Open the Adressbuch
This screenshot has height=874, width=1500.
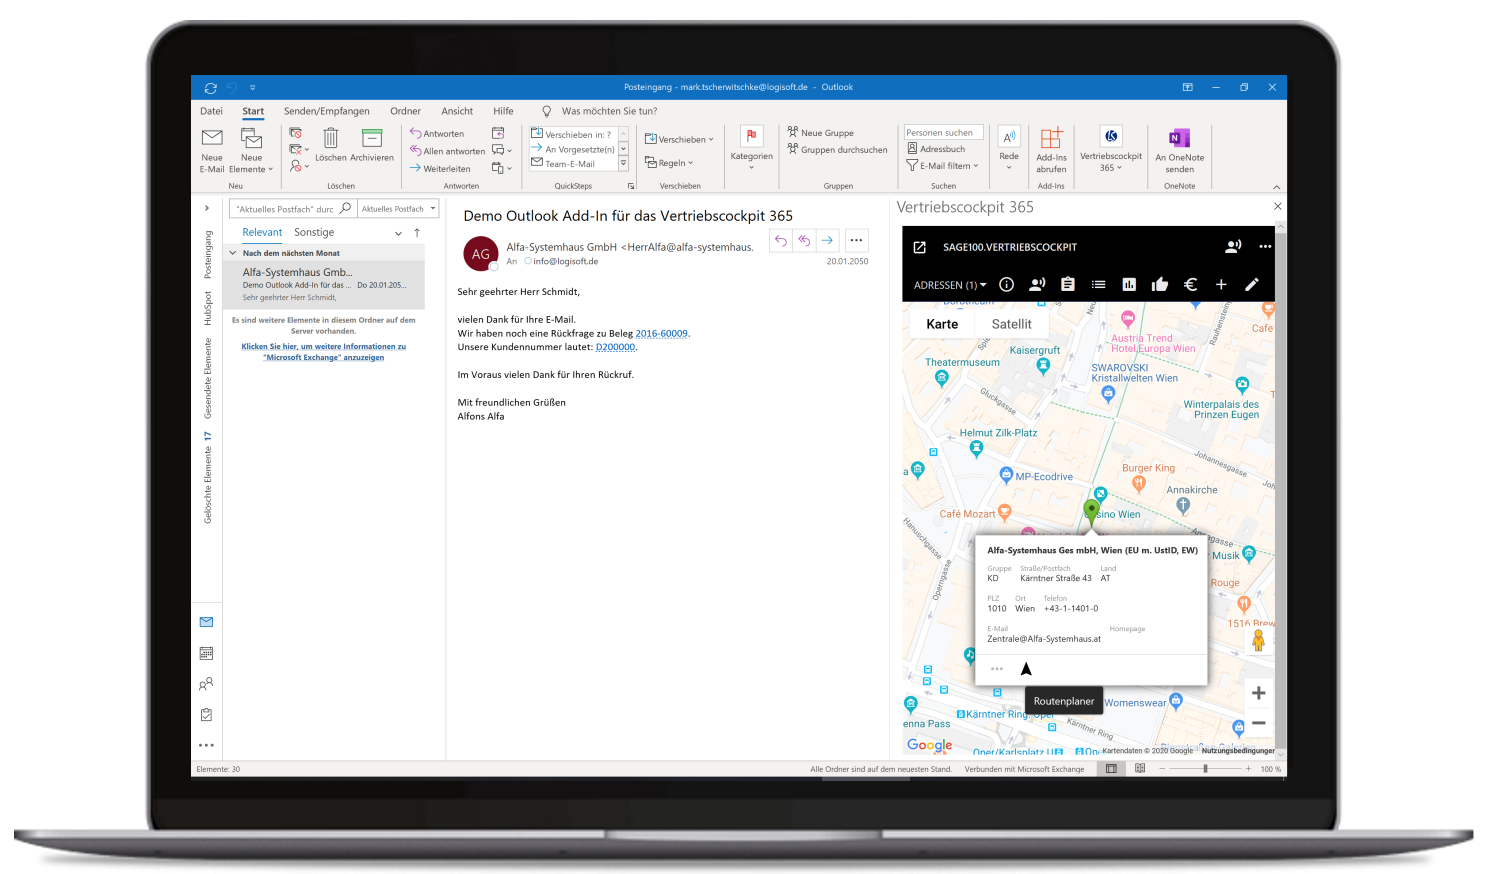pyautogui.click(x=936, y=149)
